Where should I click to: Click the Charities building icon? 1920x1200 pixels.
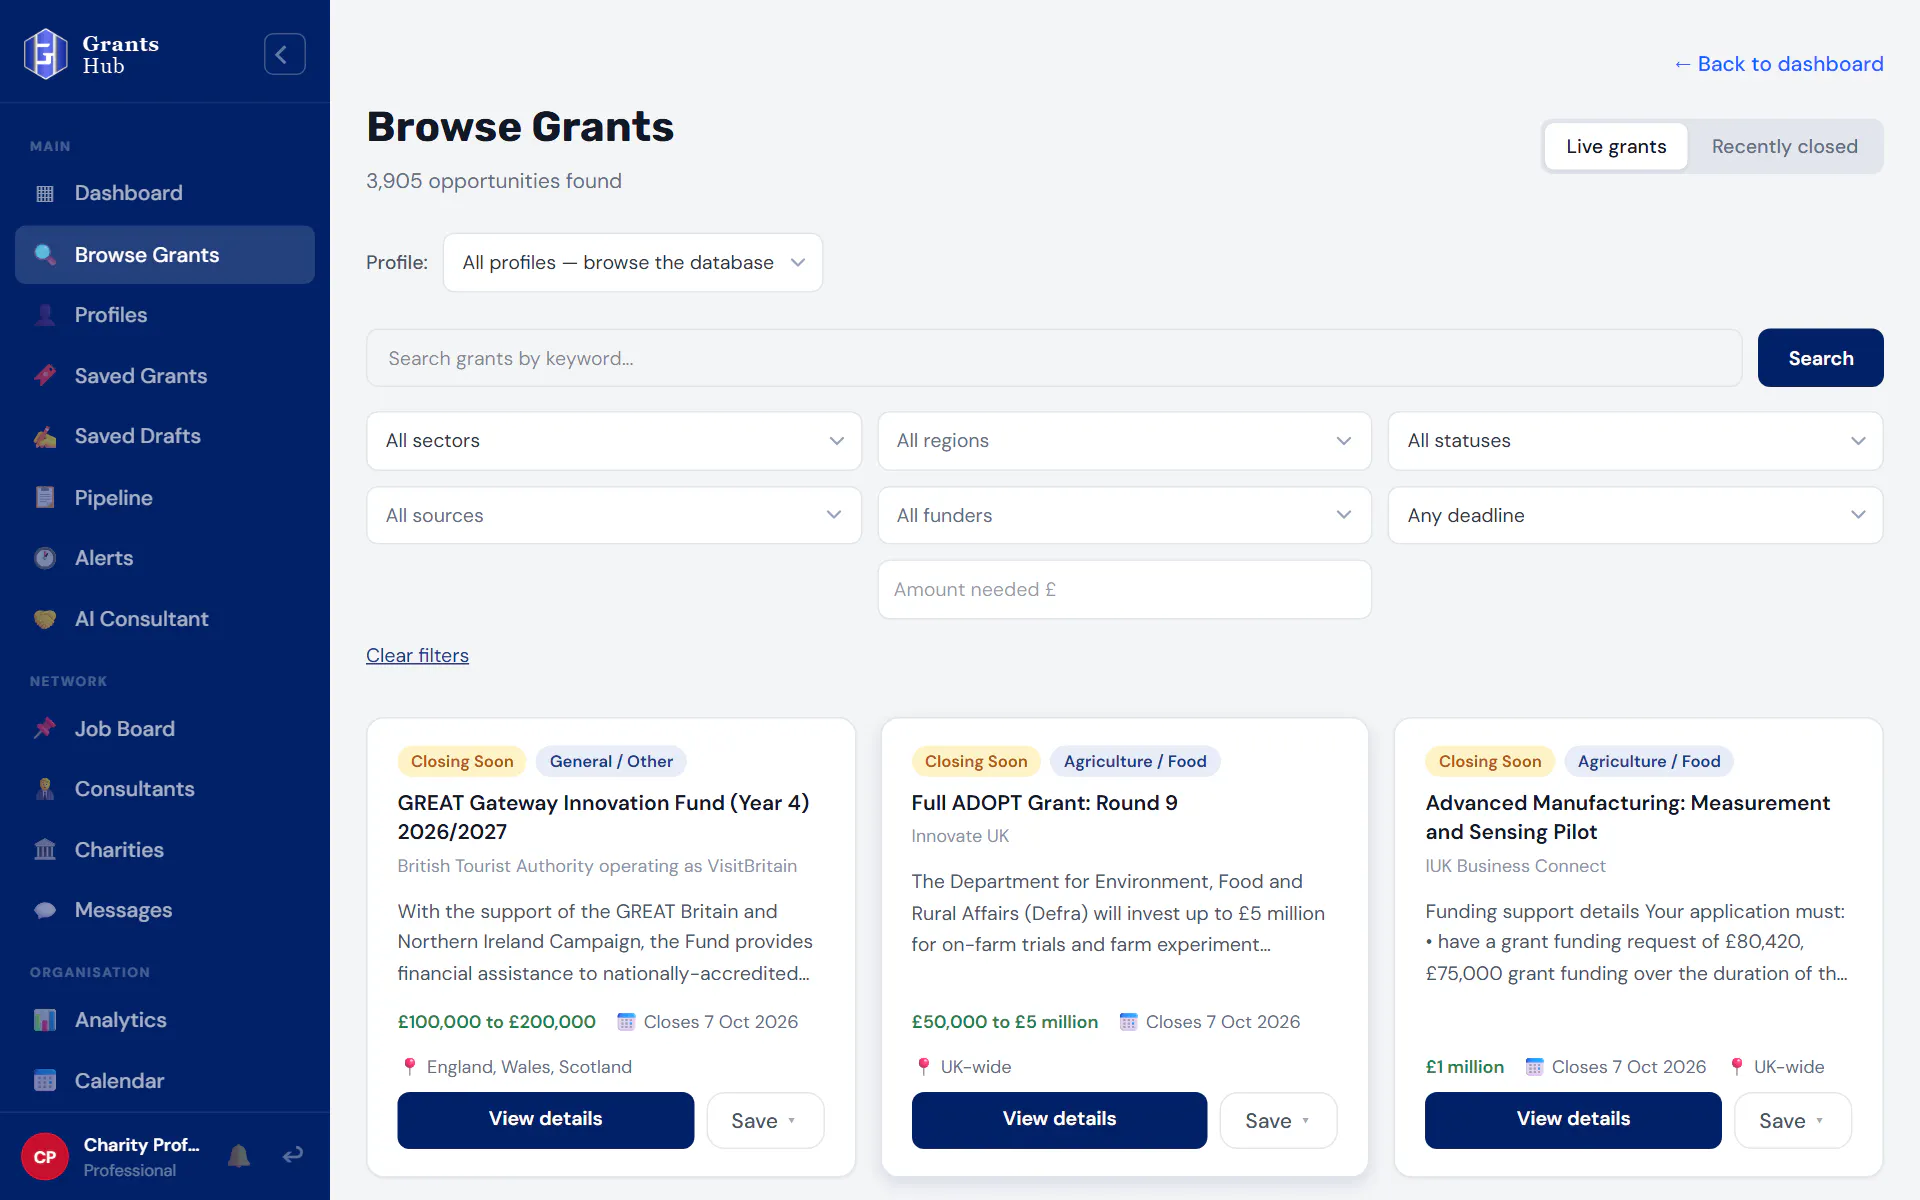pyautogui.click(x=45, y=850)
